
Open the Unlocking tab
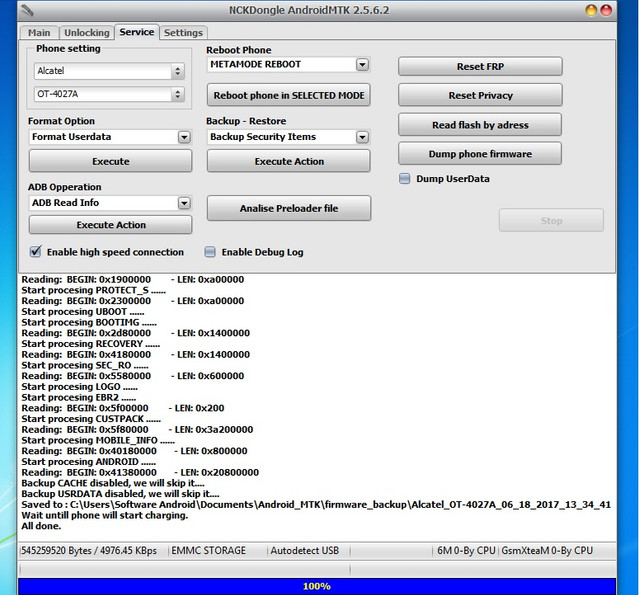coord(87,33)
